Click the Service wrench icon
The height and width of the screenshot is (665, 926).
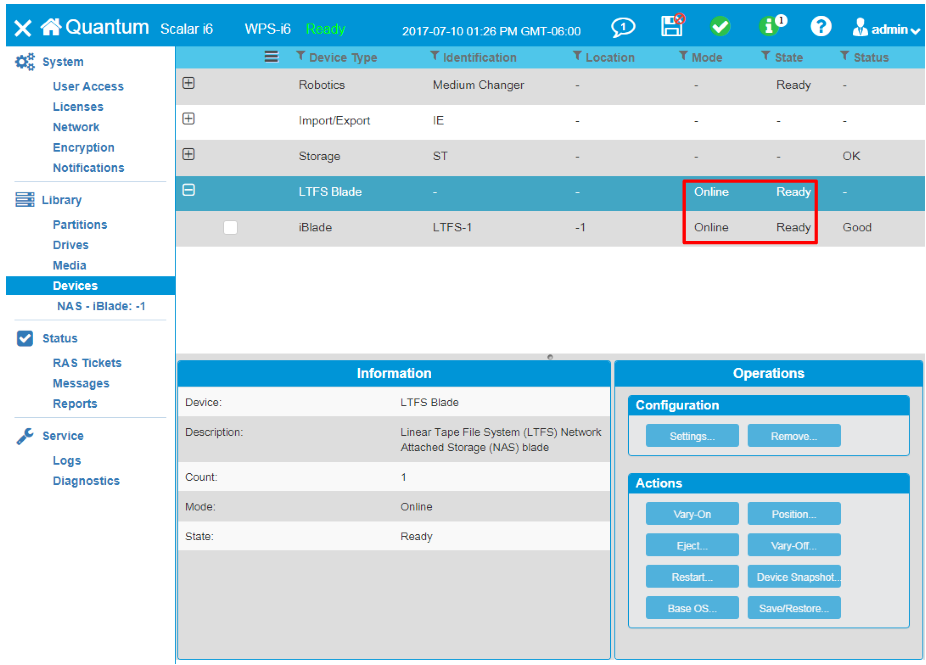click(24, 436)
